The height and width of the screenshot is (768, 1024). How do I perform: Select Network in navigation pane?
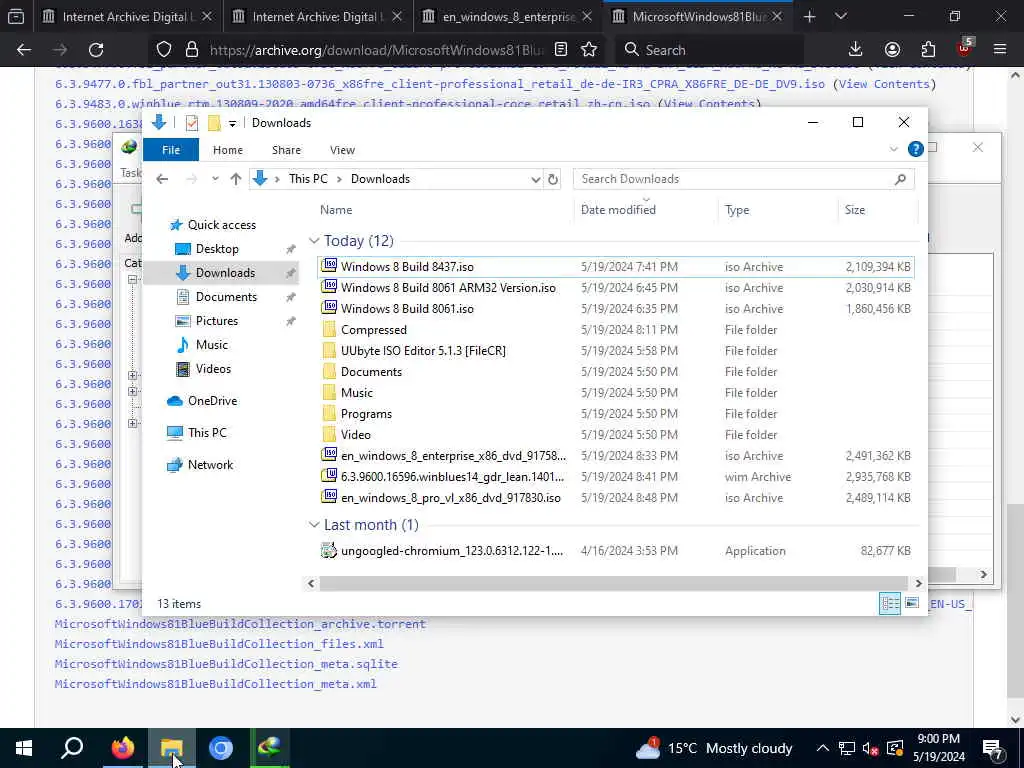[210, 465]
